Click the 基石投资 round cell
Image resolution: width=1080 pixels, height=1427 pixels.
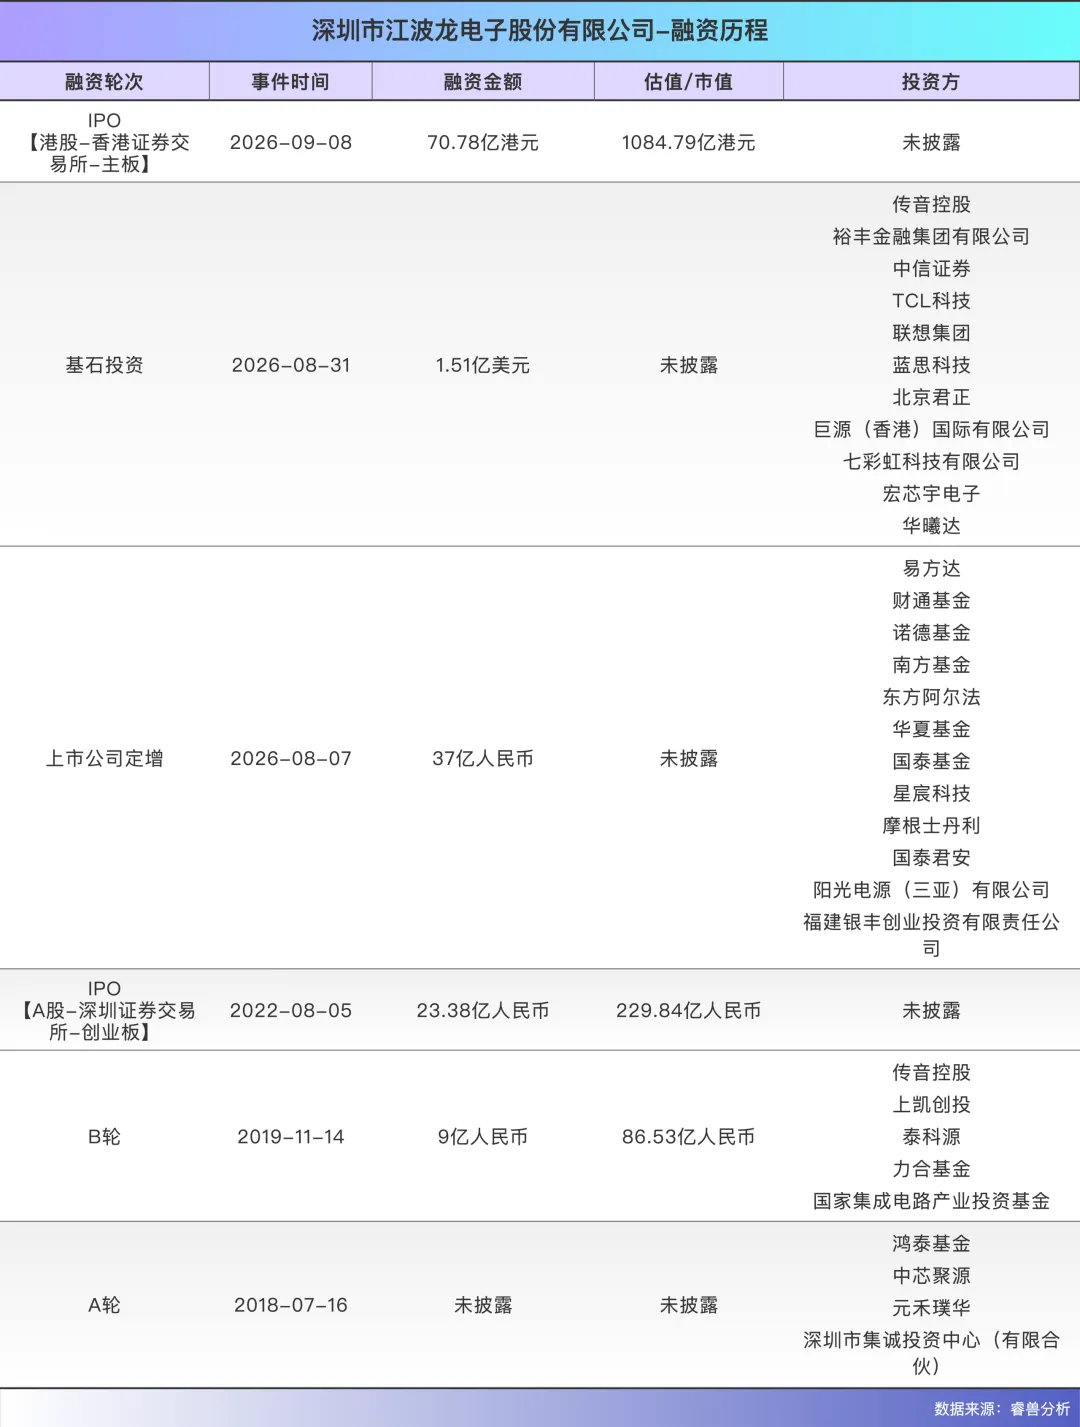[104, 365]
